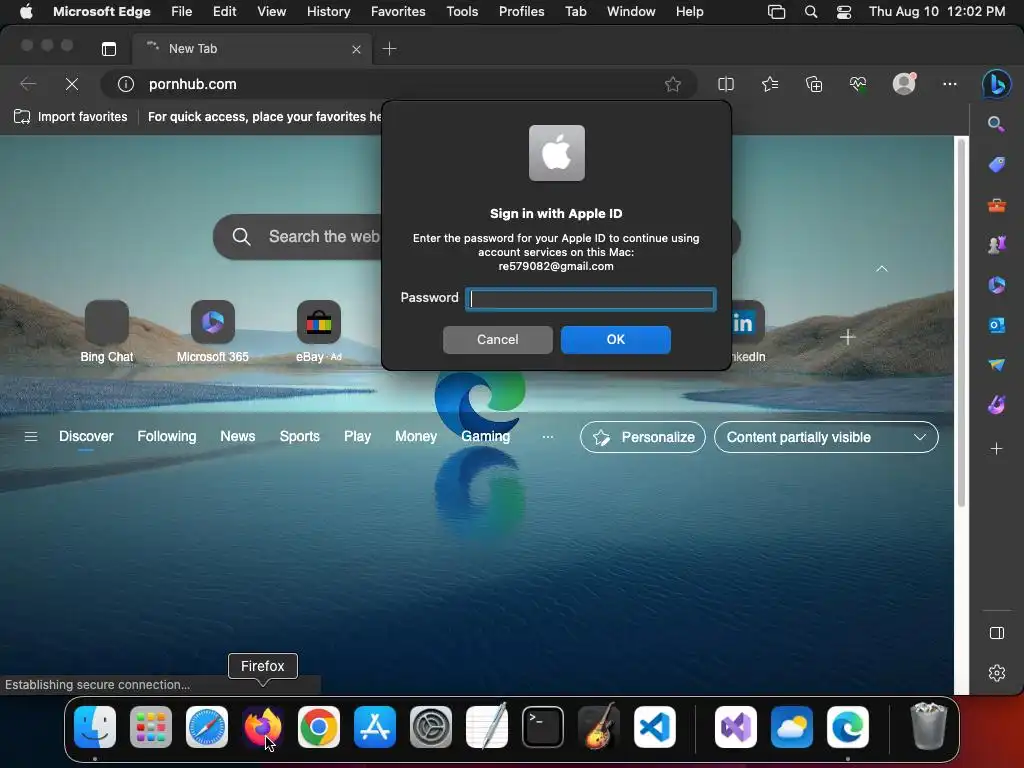This screenshot has height=768, width=1024.
Task: Expand Content partially visible dropdown
Action: pyautogui.click(x=826, y=437)
